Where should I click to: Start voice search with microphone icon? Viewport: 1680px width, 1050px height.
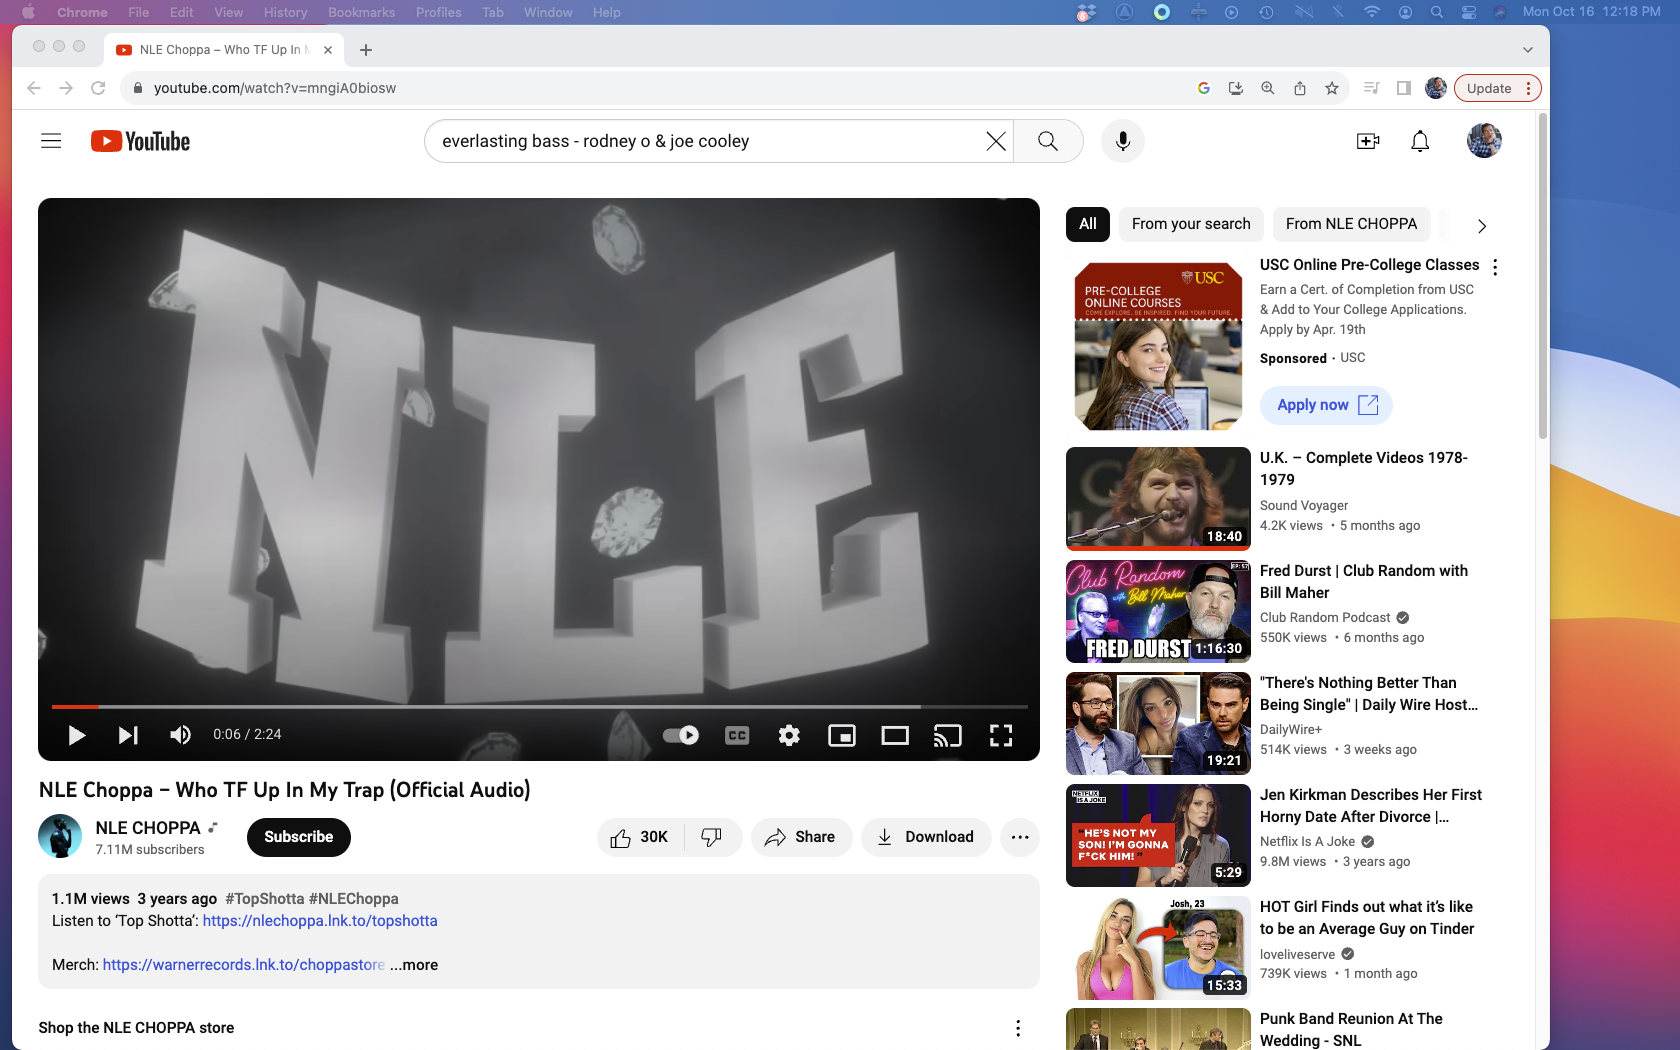(x=1123, y=141)
